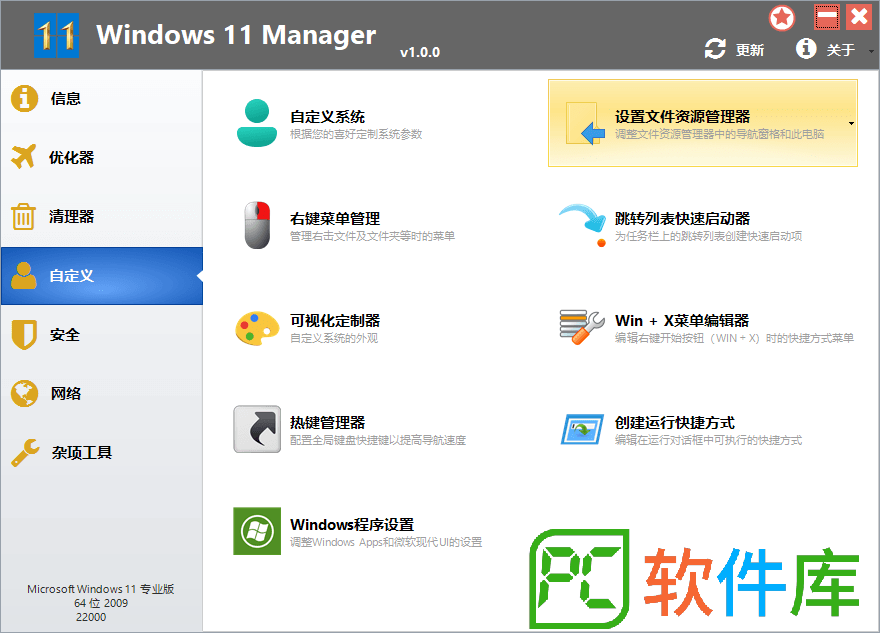Click the paint palette icon for 可视化定制器
Viewport: 880px width, 633px height.
click(257, 328)
